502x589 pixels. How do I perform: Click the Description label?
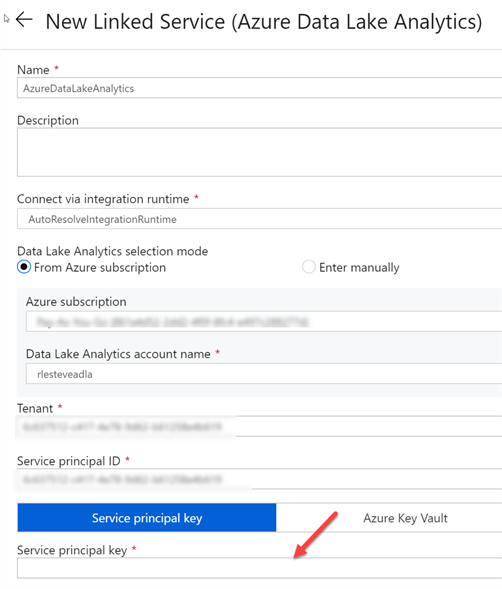point(48,120)
